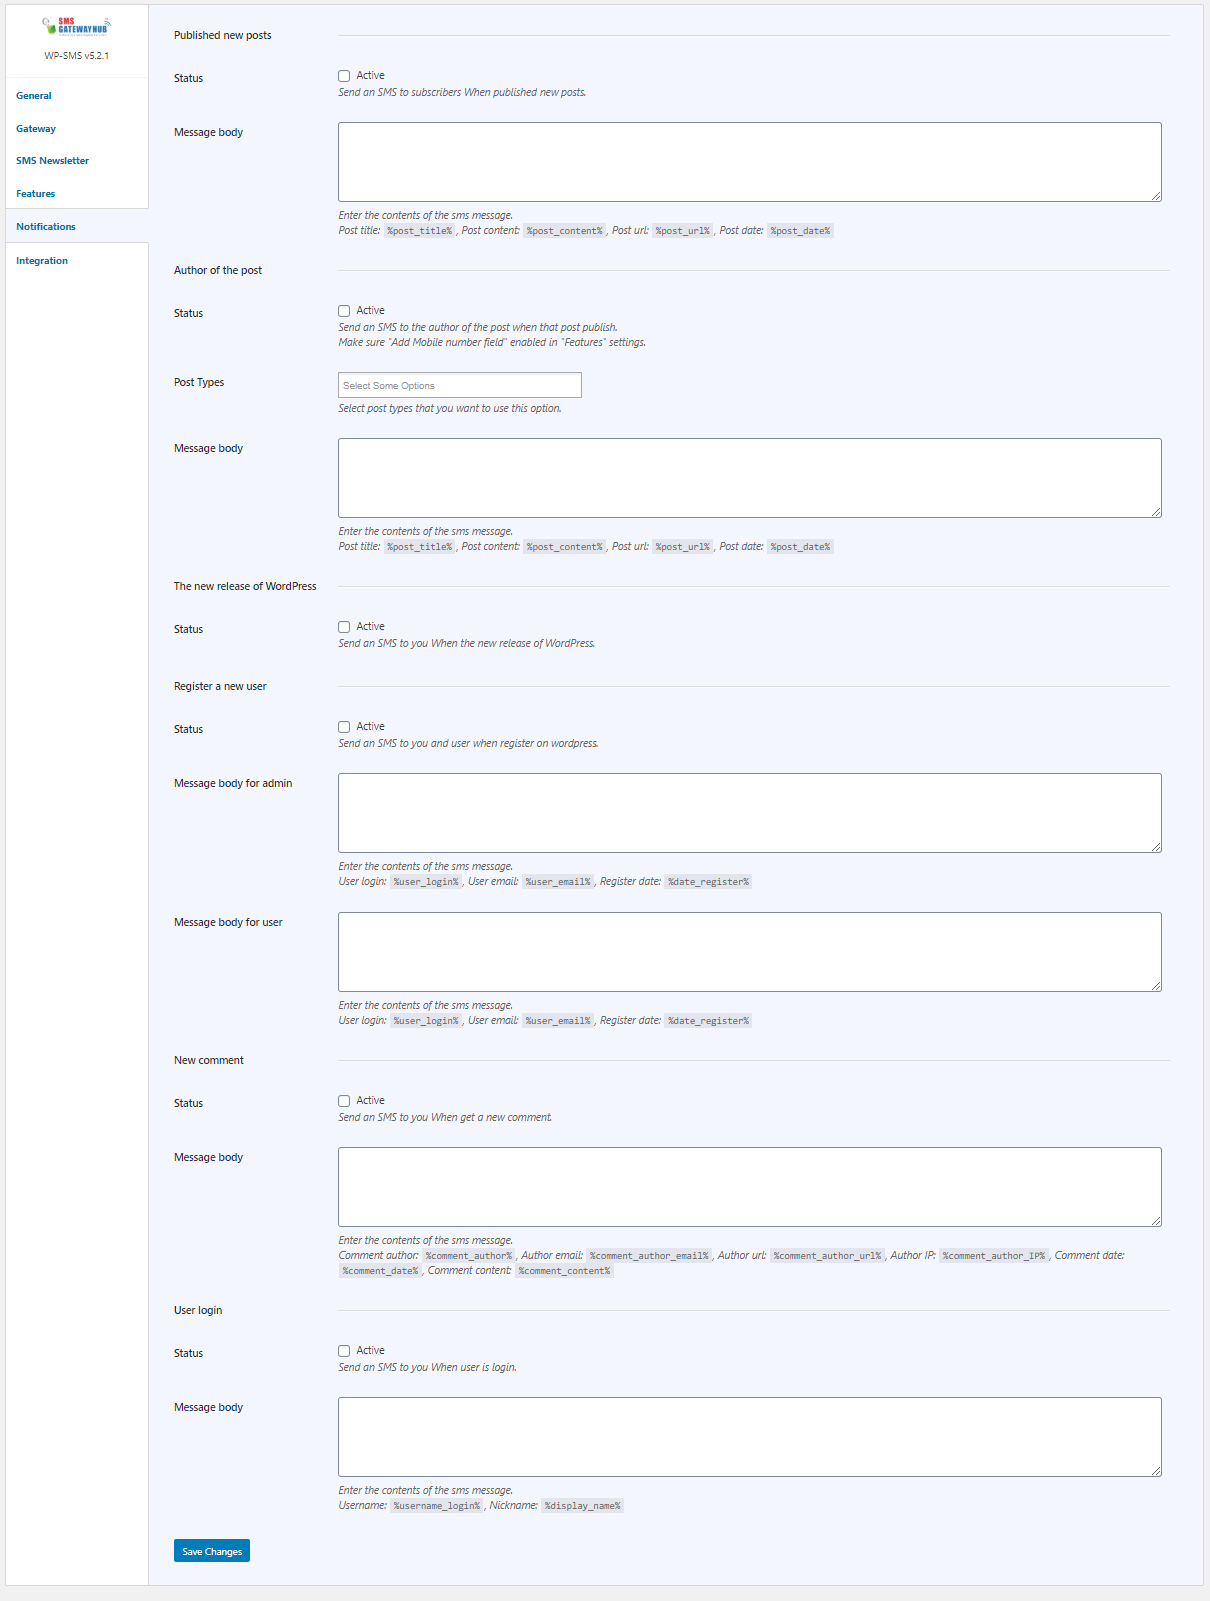The image size is (1210, 1601).
Task: Open the Integration tab
Action: pos(42,261)
